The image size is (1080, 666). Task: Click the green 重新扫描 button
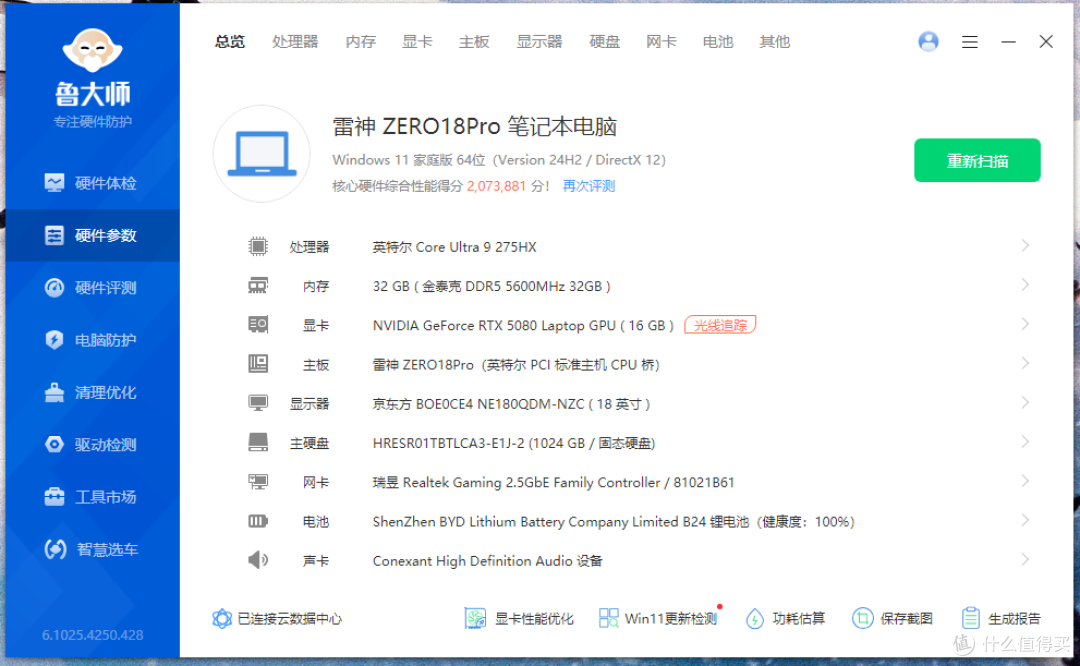tap(977, 160)
